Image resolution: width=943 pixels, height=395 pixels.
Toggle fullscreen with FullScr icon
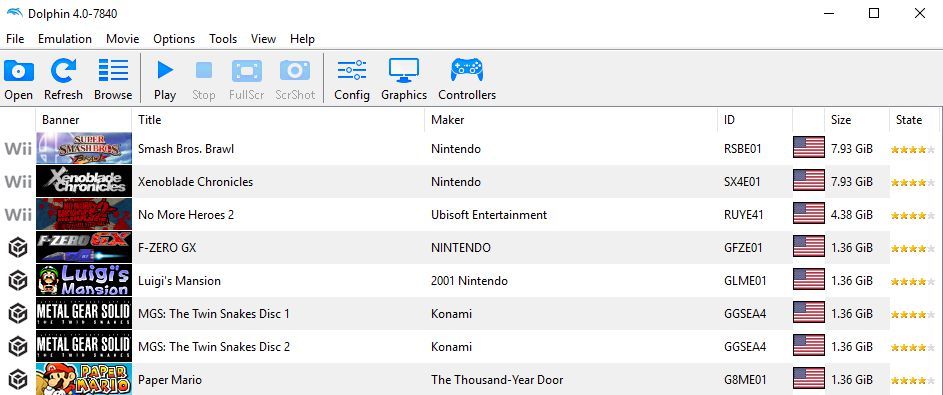click(x=247, y=71)
